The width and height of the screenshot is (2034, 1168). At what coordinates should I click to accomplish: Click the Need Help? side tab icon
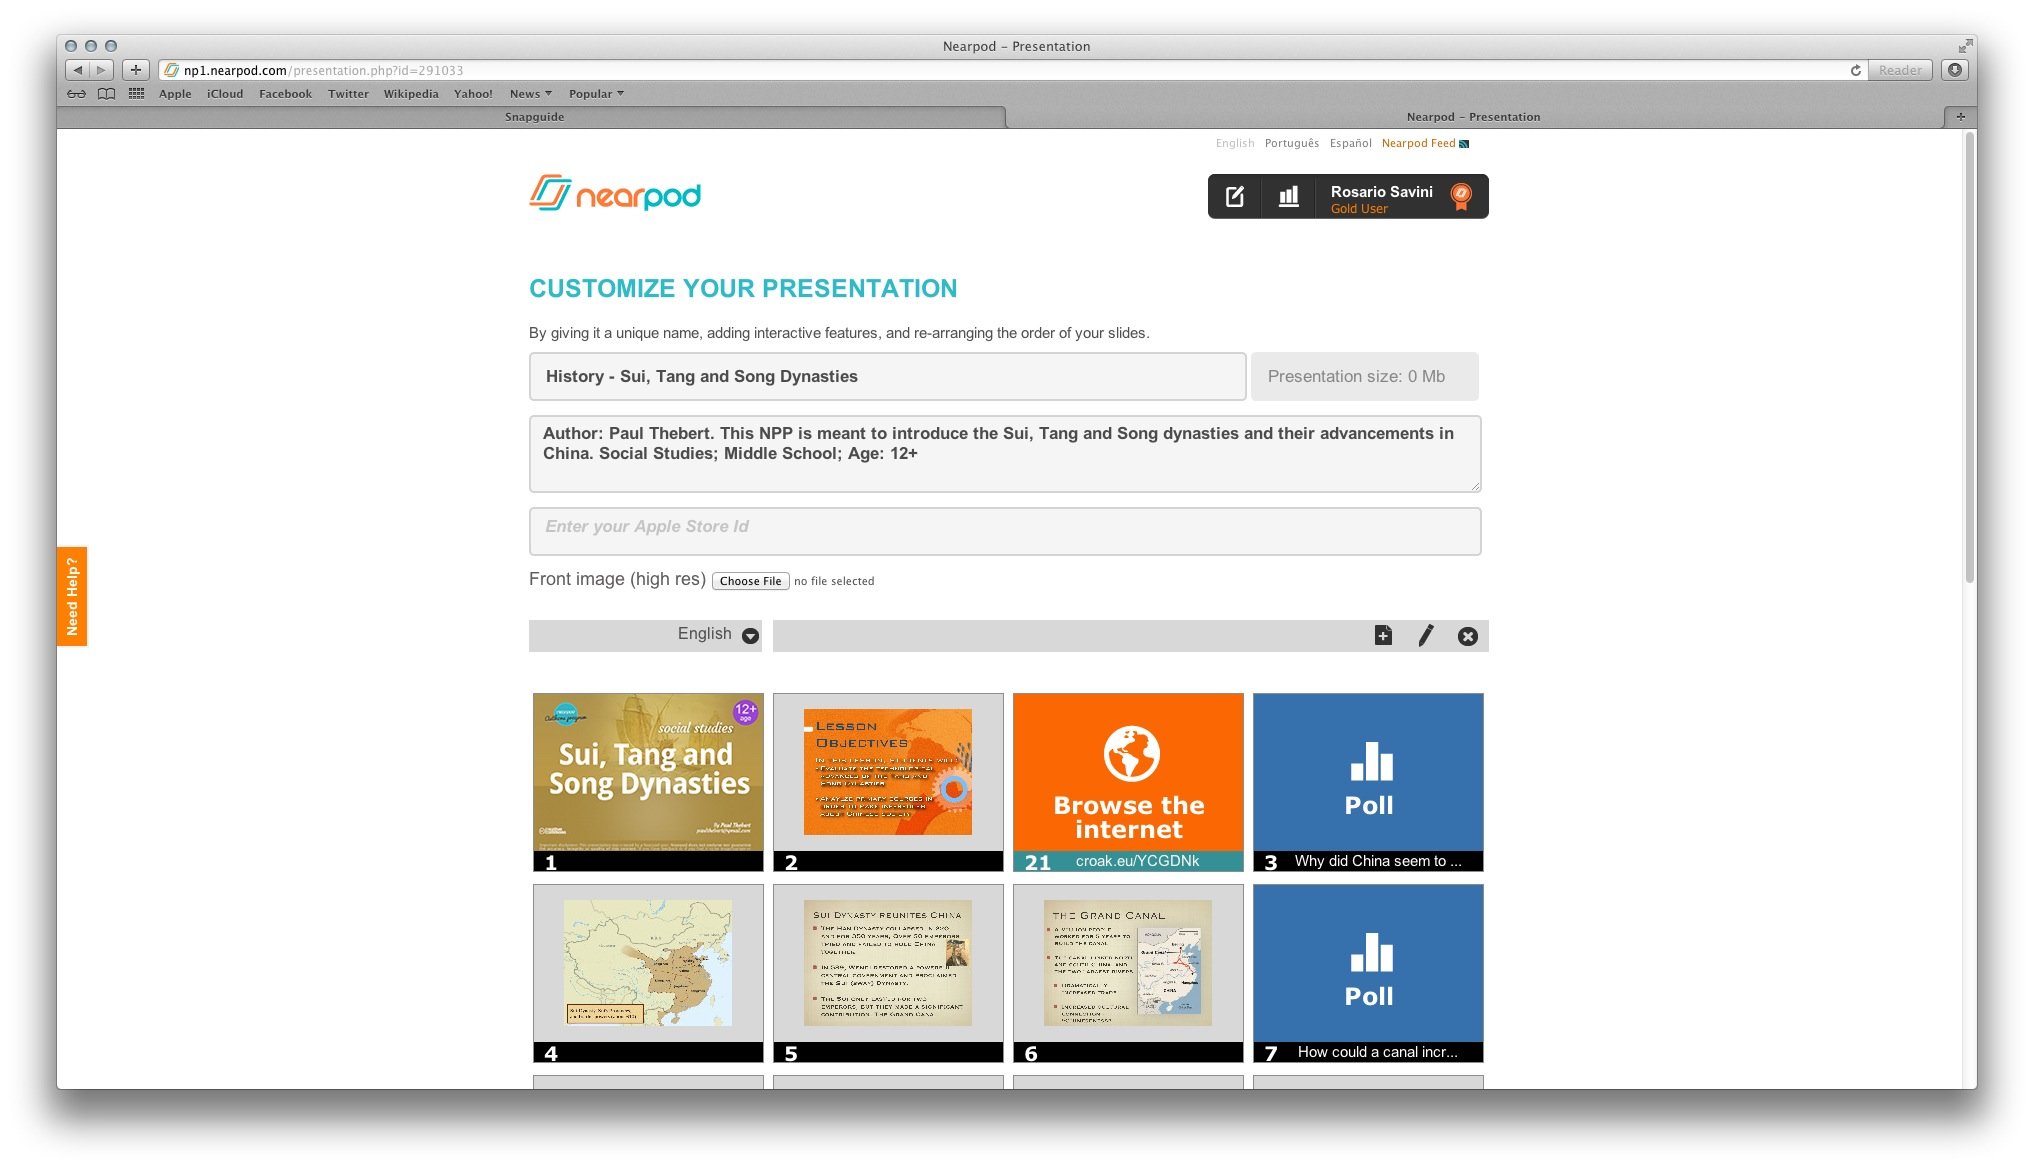point(75,594)
